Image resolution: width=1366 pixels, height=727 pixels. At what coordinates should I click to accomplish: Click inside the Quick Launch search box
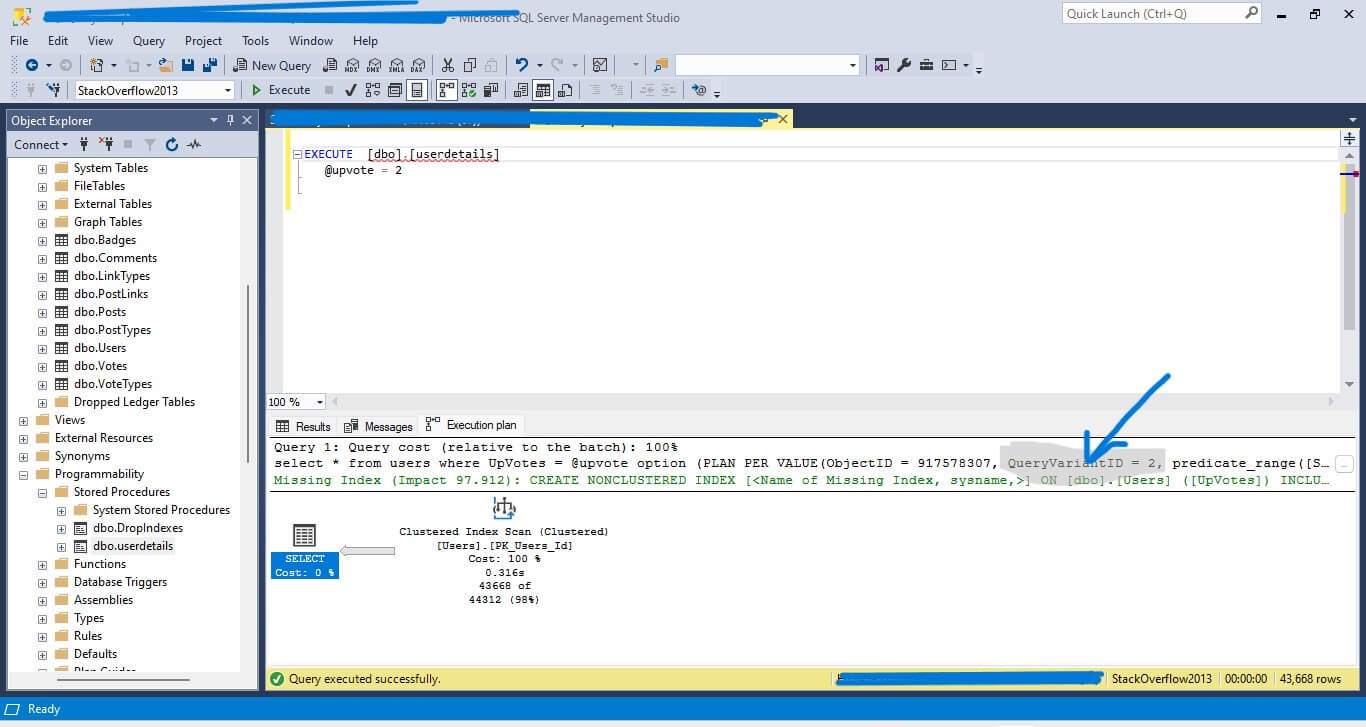[x=1150, y=14]
